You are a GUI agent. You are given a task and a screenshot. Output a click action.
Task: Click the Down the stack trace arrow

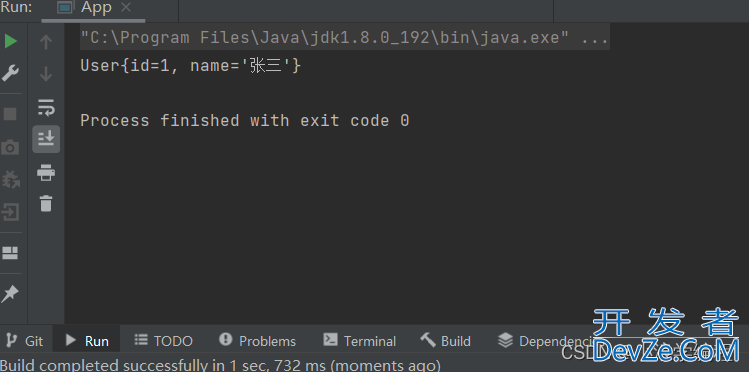point(46,74)
